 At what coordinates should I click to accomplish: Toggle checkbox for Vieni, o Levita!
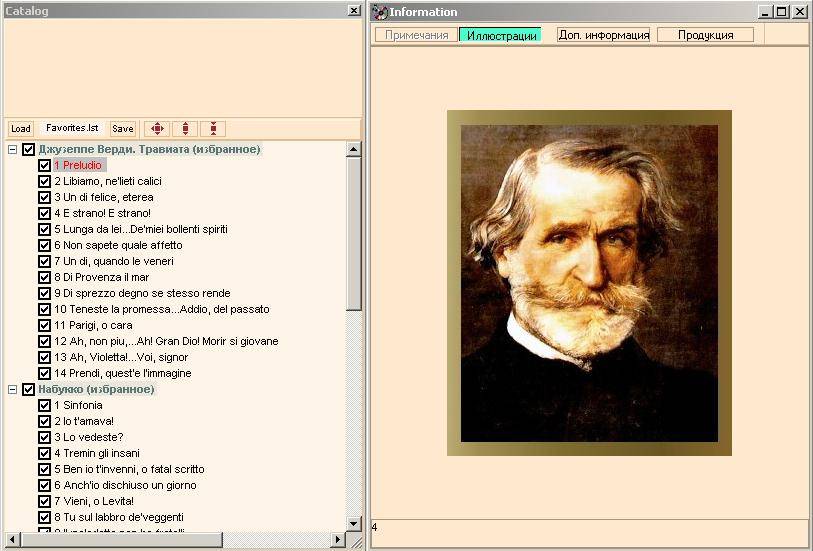click(x=45, y=501)
